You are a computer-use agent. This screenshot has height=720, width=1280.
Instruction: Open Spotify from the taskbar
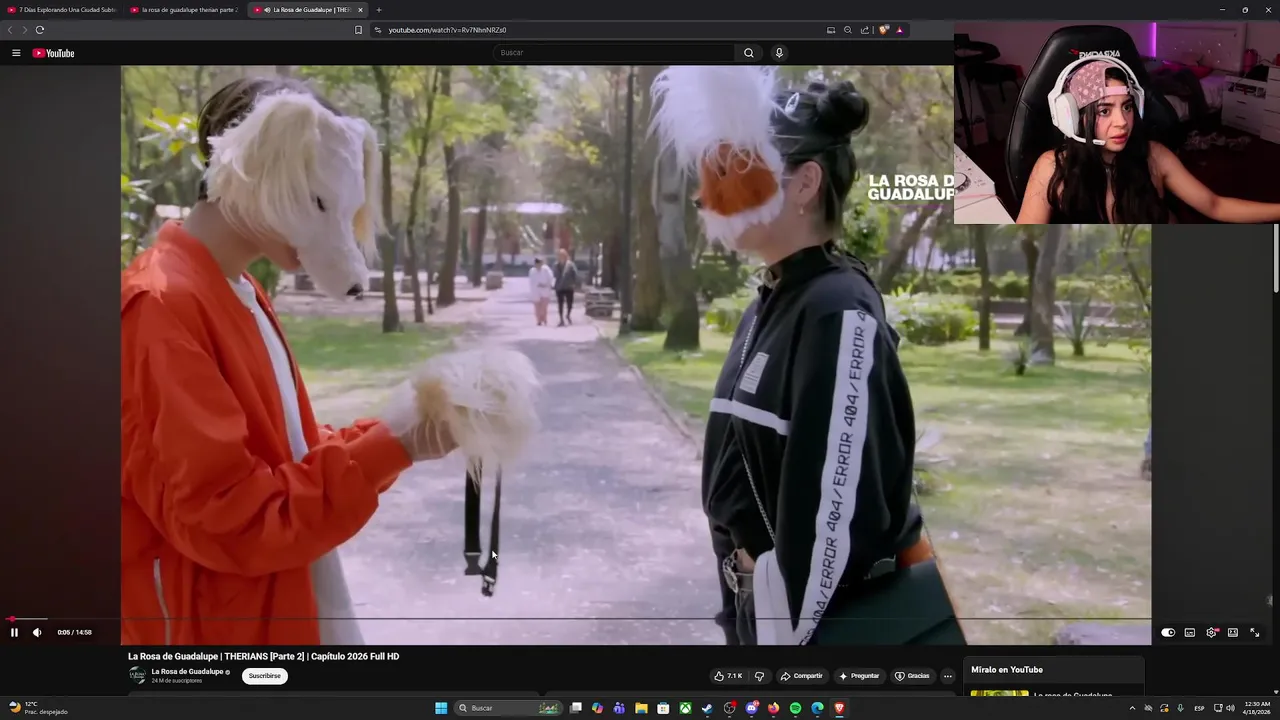(795, 708)
